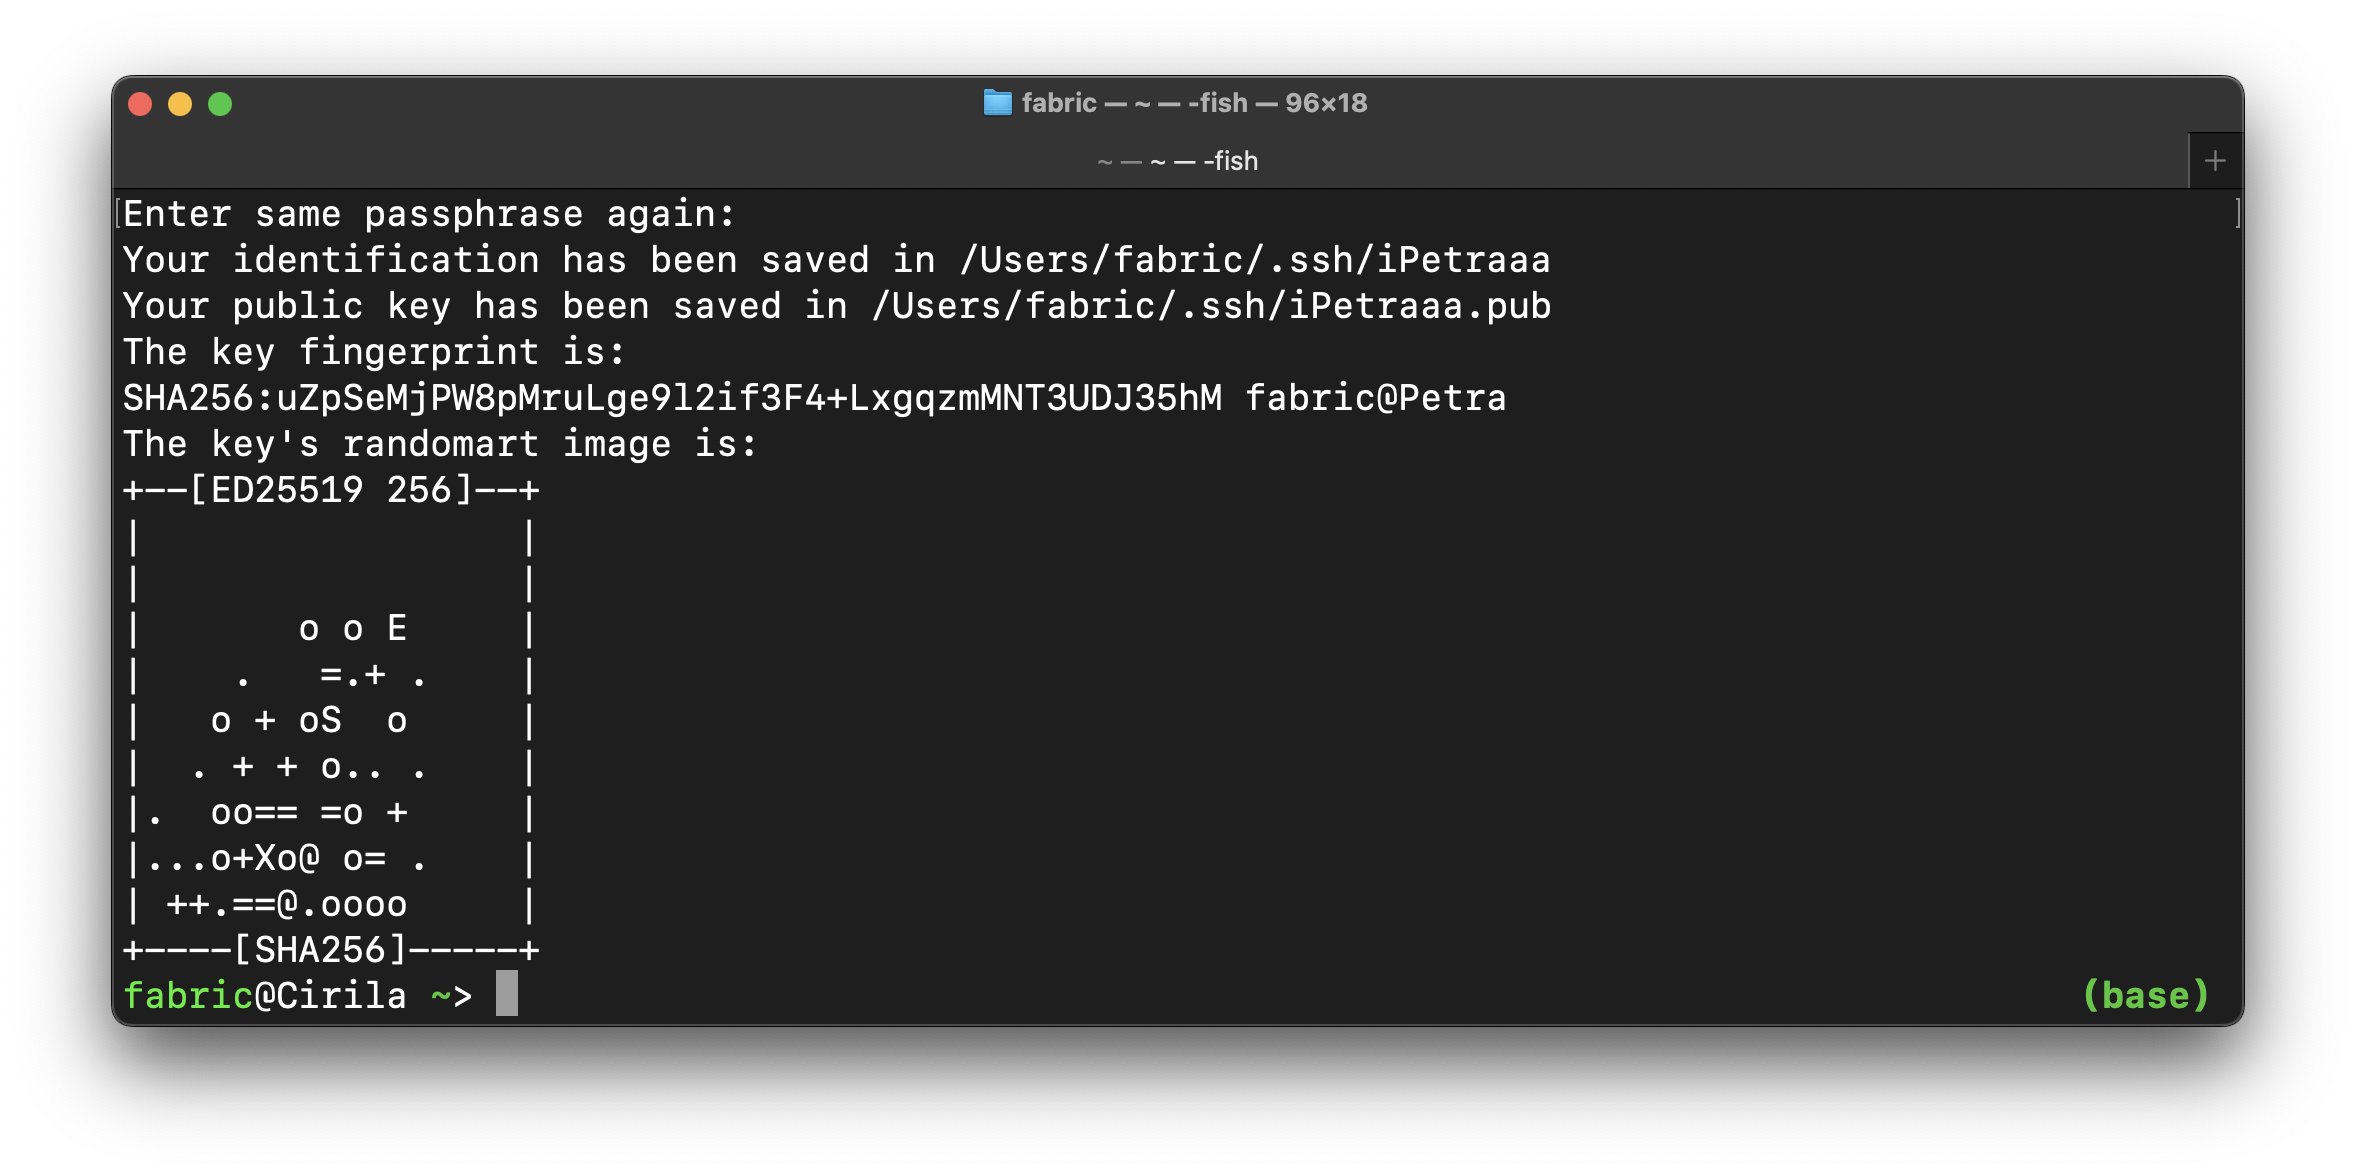Click the red close traffic light

140,103
